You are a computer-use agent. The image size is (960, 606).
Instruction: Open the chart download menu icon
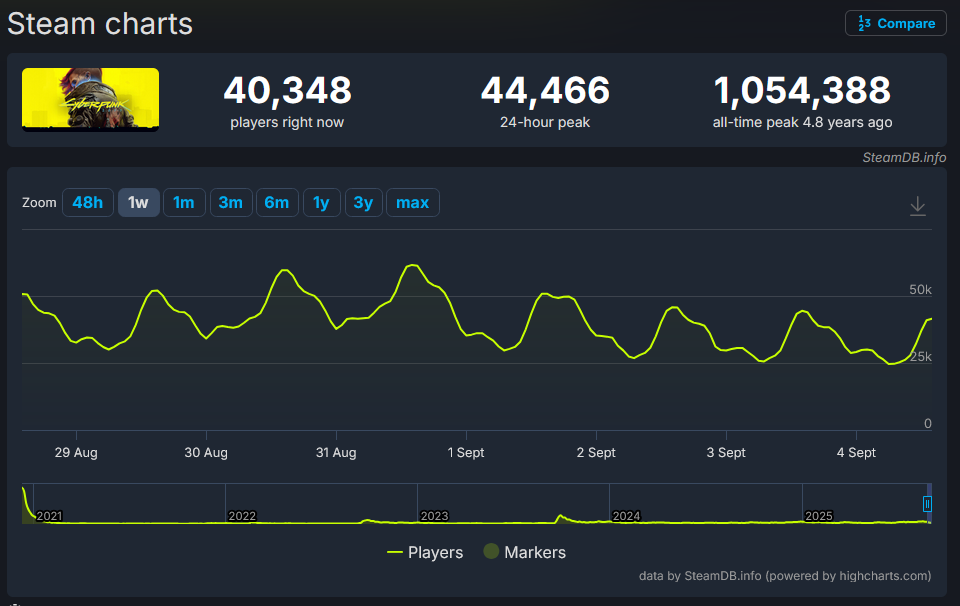[x=917, y=206]
